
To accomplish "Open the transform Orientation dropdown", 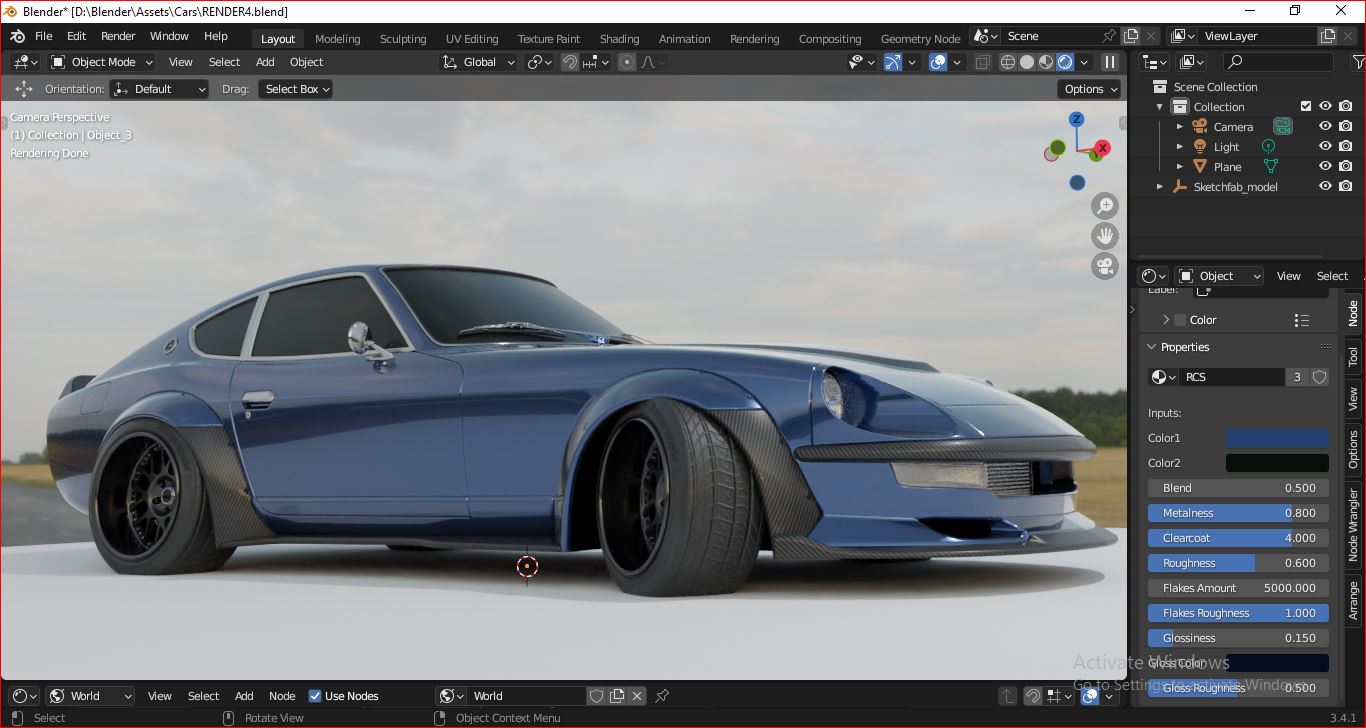I will coord(158,89).
